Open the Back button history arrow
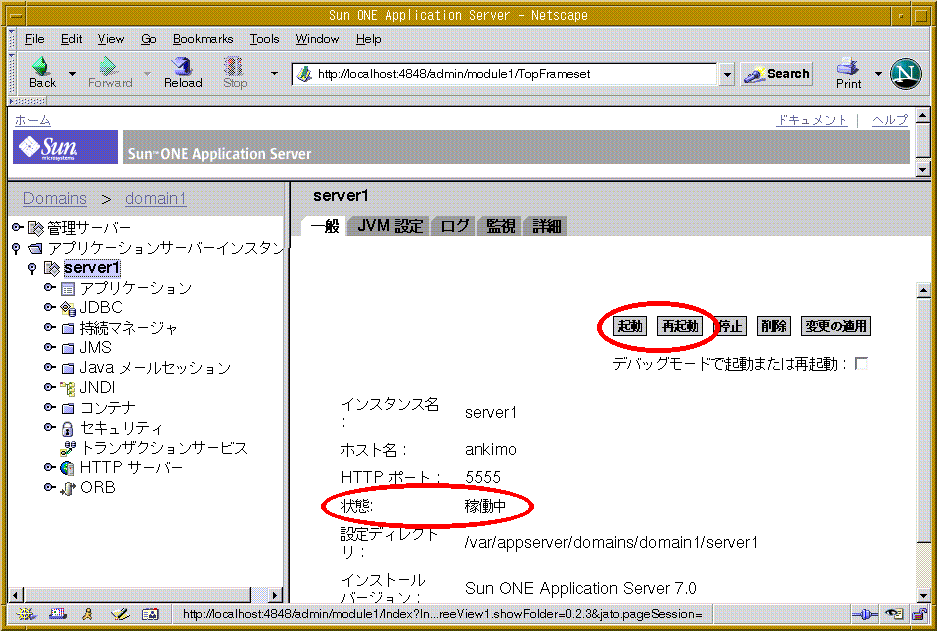The width and height of the screenshot is (937, 631). coord(72,74)
